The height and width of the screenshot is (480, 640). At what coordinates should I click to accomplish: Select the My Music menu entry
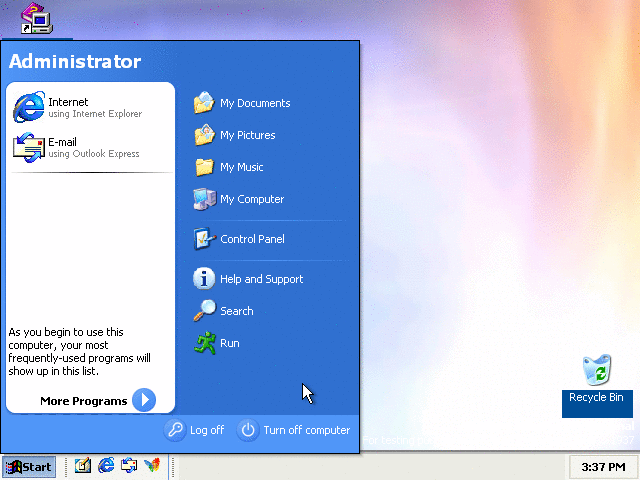[242, 167]
